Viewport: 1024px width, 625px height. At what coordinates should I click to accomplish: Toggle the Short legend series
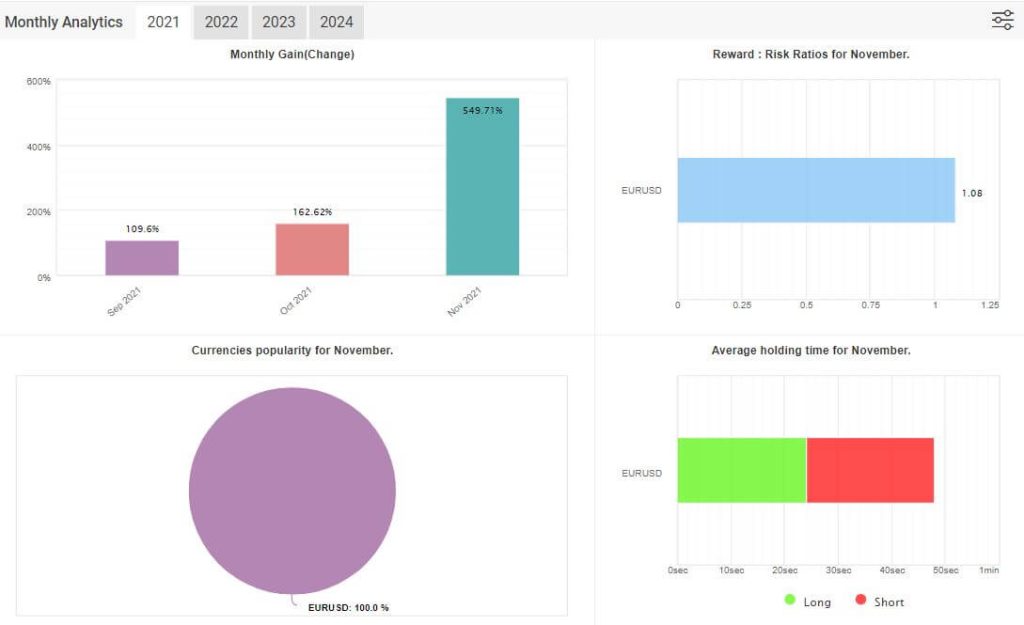point(888,602)
